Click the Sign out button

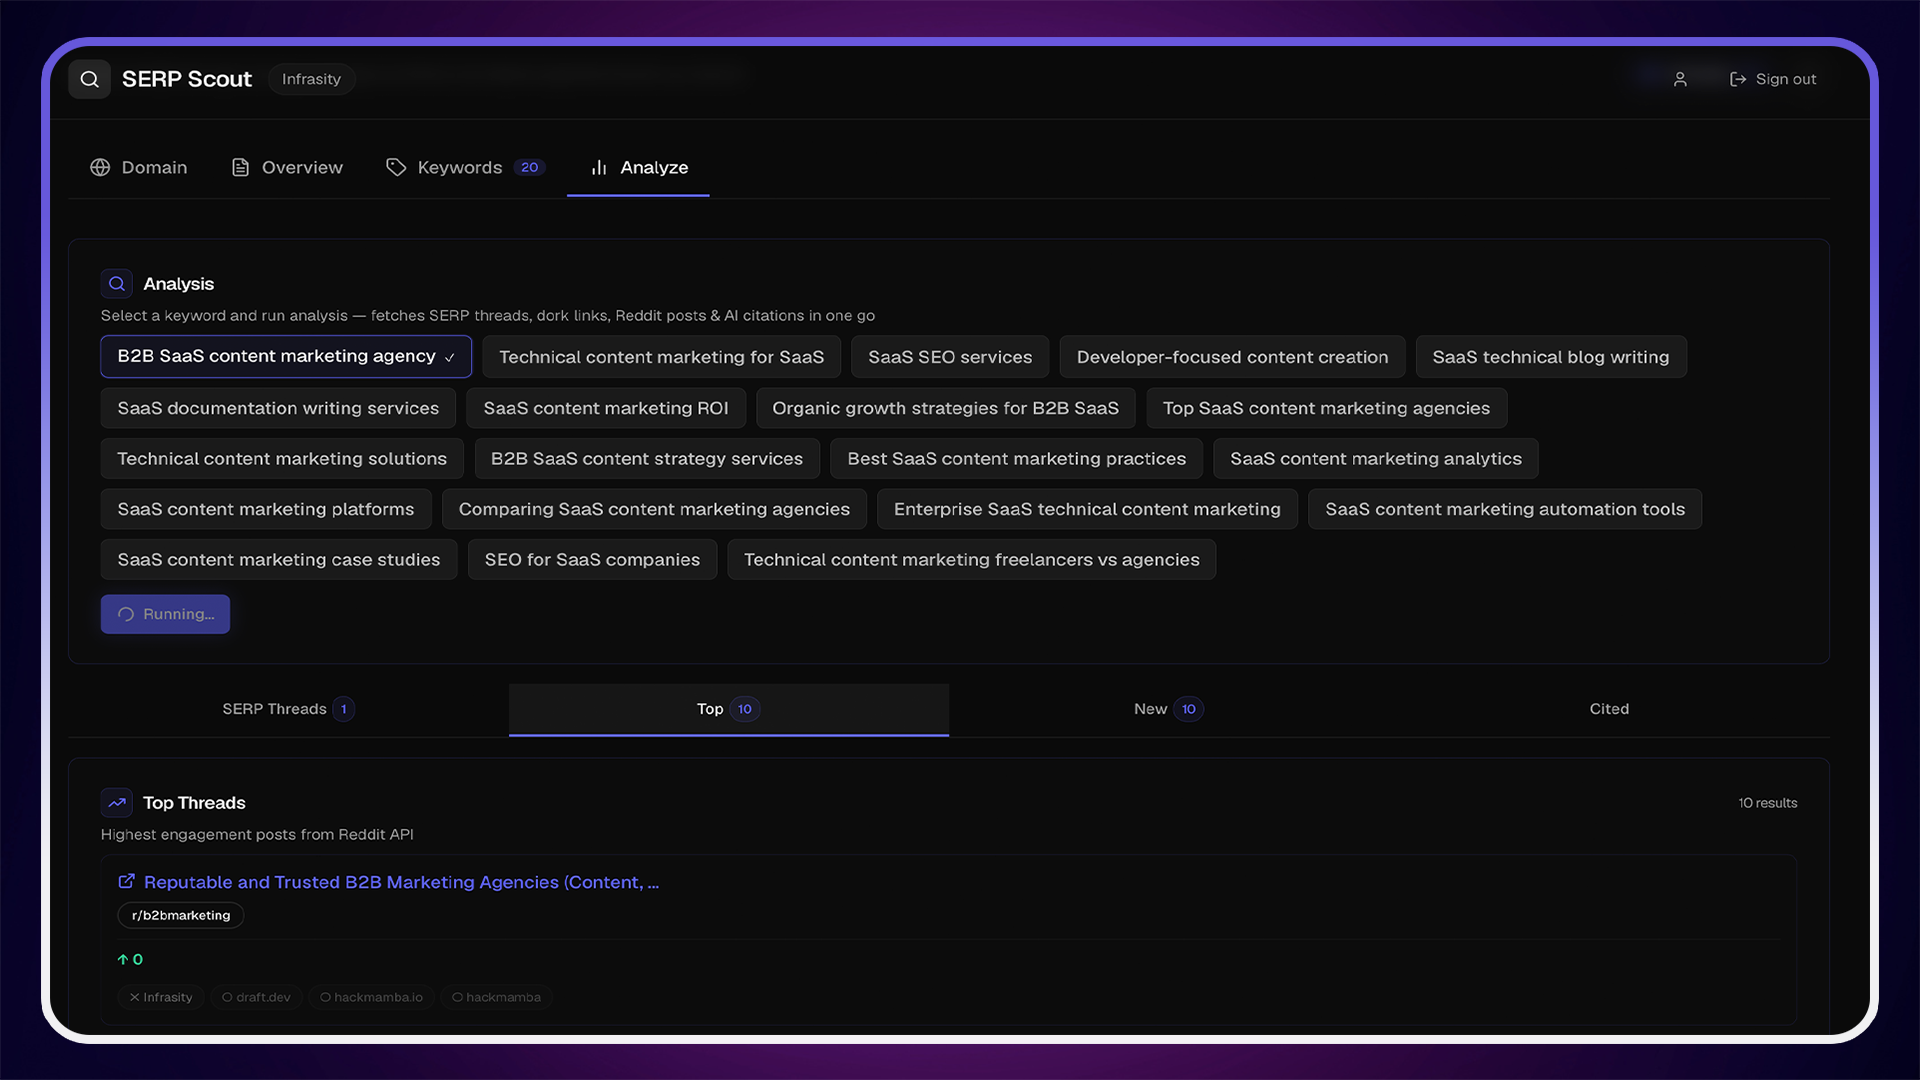click(x=1786, y=79)
